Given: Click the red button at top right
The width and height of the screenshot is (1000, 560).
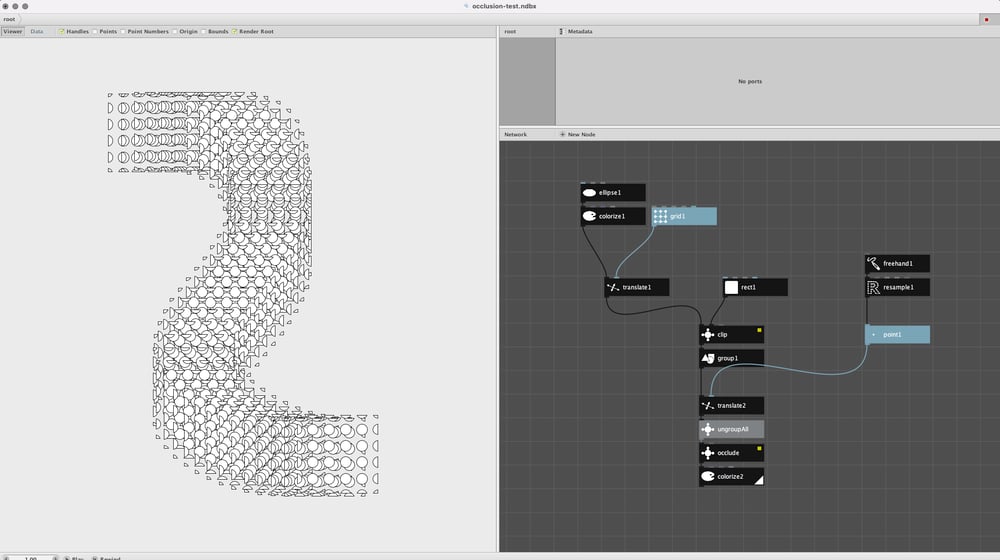Looking at the screenshot, I should (987, 20).
